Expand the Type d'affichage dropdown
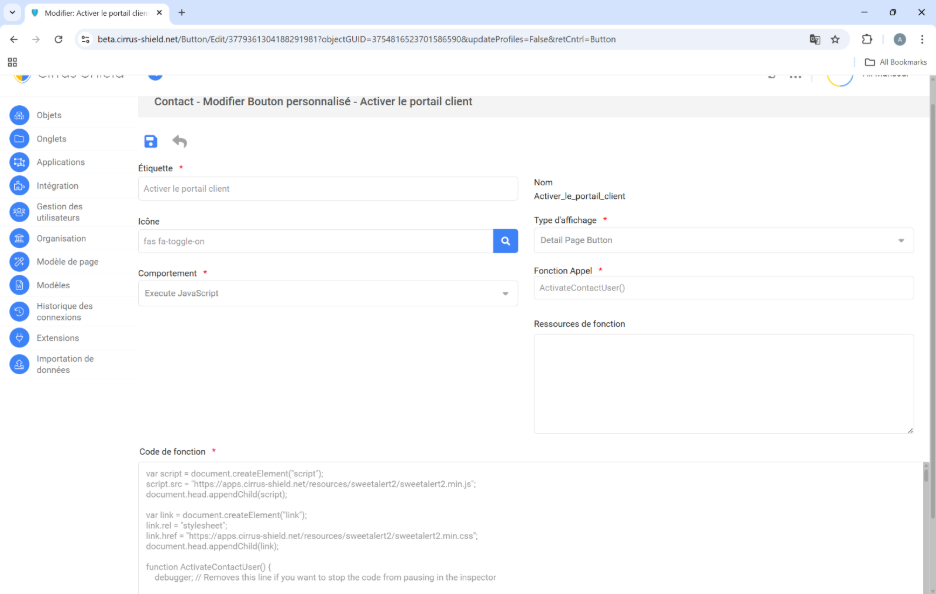The width and height of the screenshot is (936, 594). click(723, 241)
